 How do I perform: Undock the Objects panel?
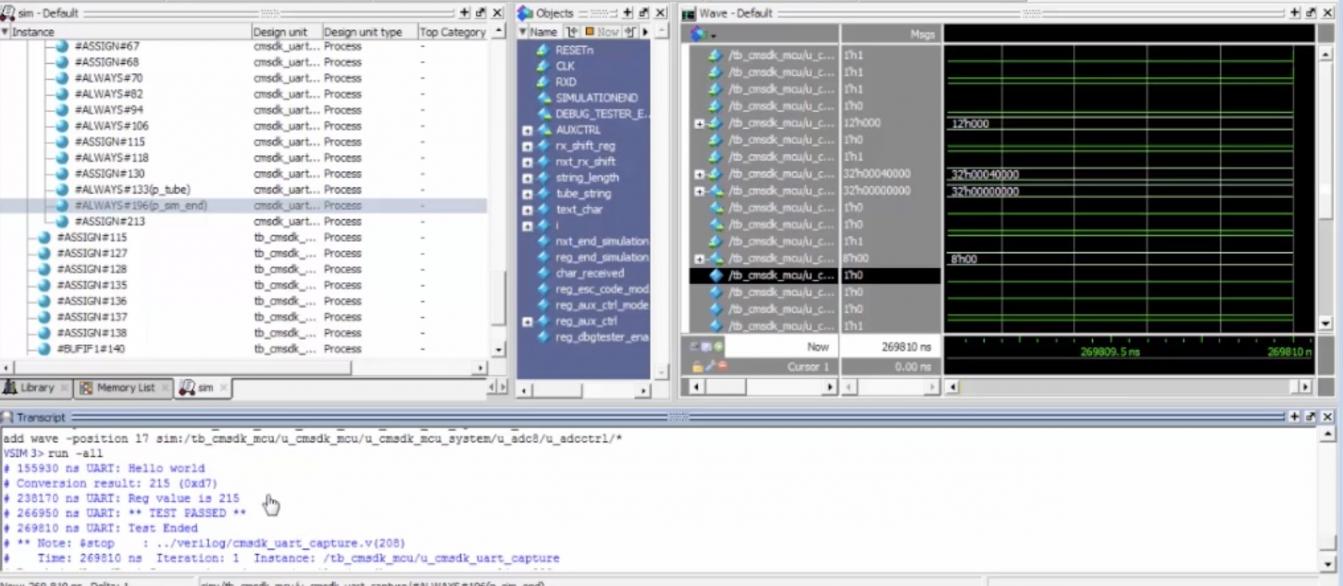point(644,13)
